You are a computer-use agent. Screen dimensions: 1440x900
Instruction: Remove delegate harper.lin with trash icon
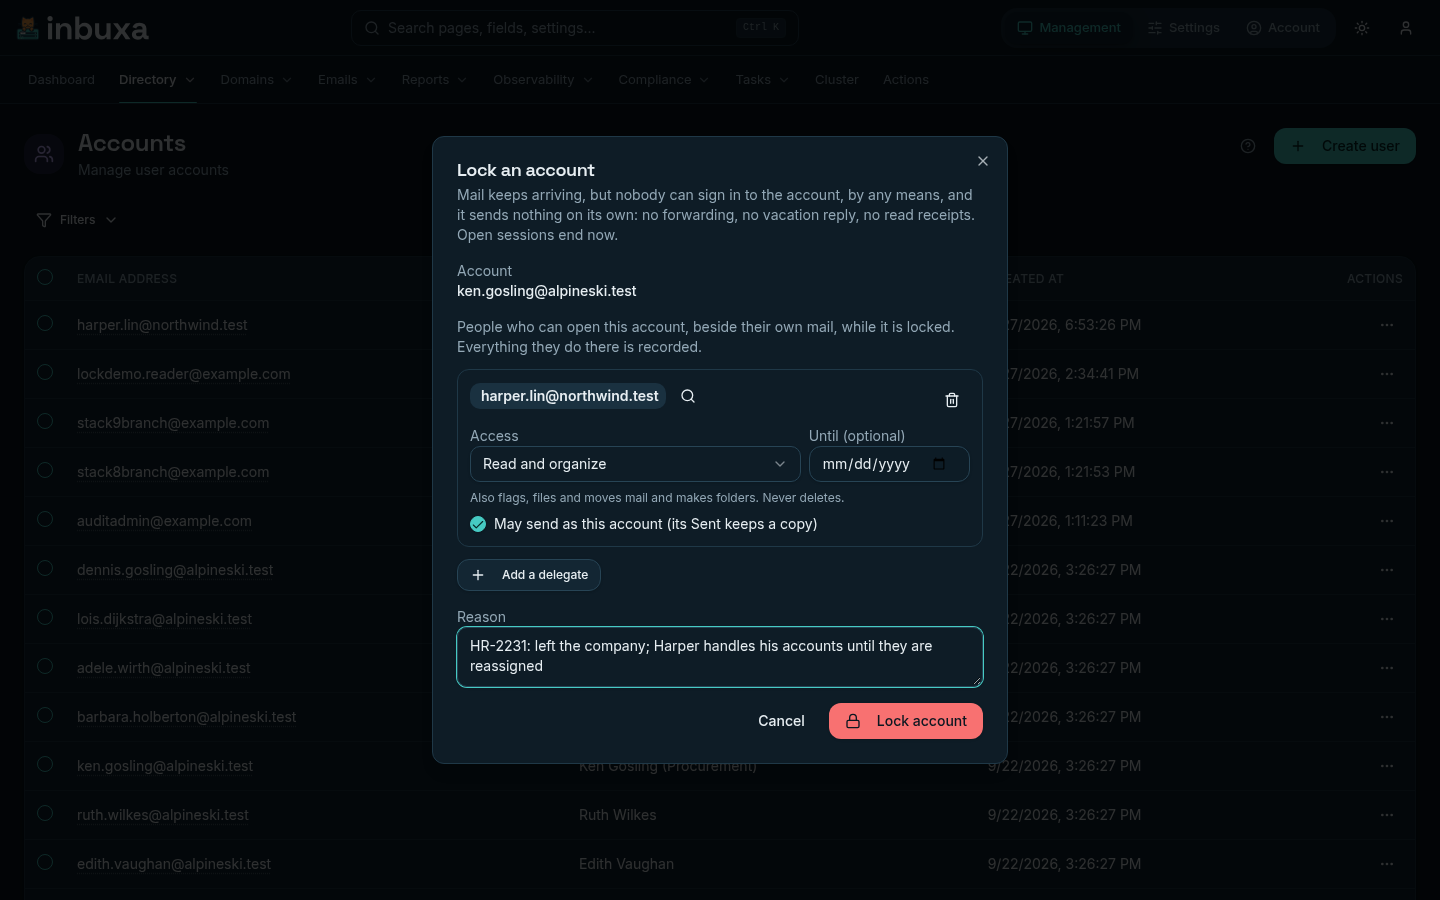[x=952, y=400]
